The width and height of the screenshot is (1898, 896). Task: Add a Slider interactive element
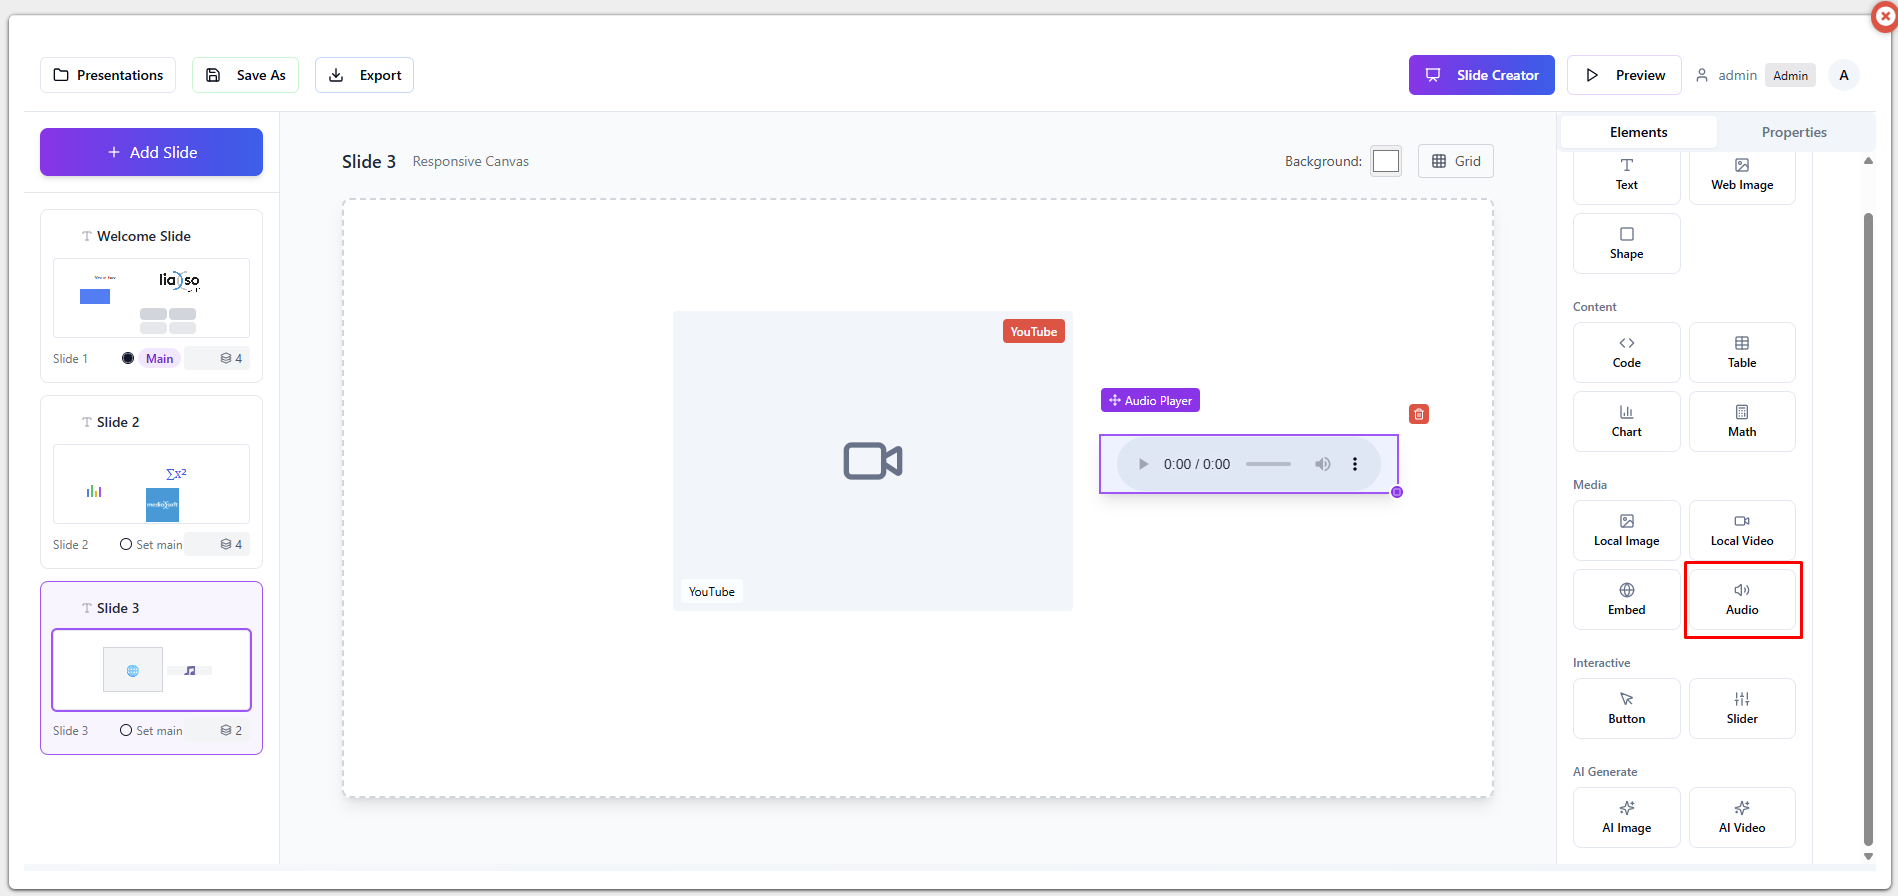coord(1741,708)
